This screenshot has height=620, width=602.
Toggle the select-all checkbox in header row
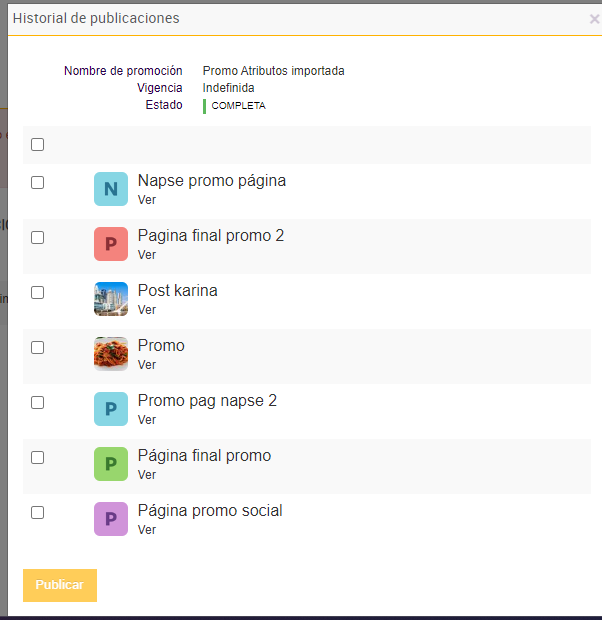tap(37, 145)
